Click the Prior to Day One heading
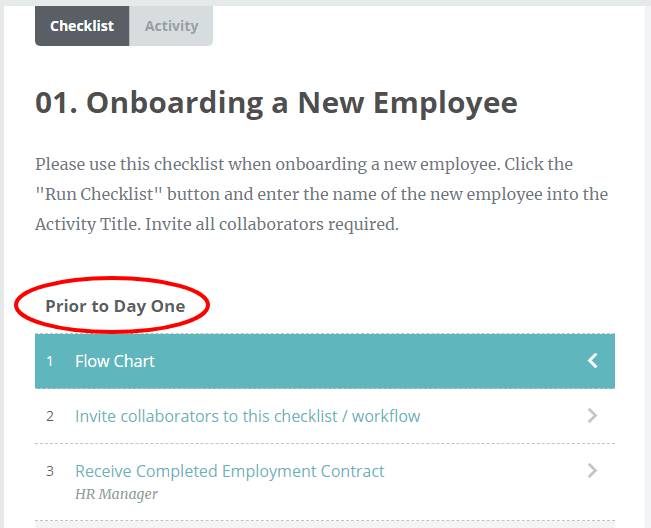651x528 pixels. point(115,306)
